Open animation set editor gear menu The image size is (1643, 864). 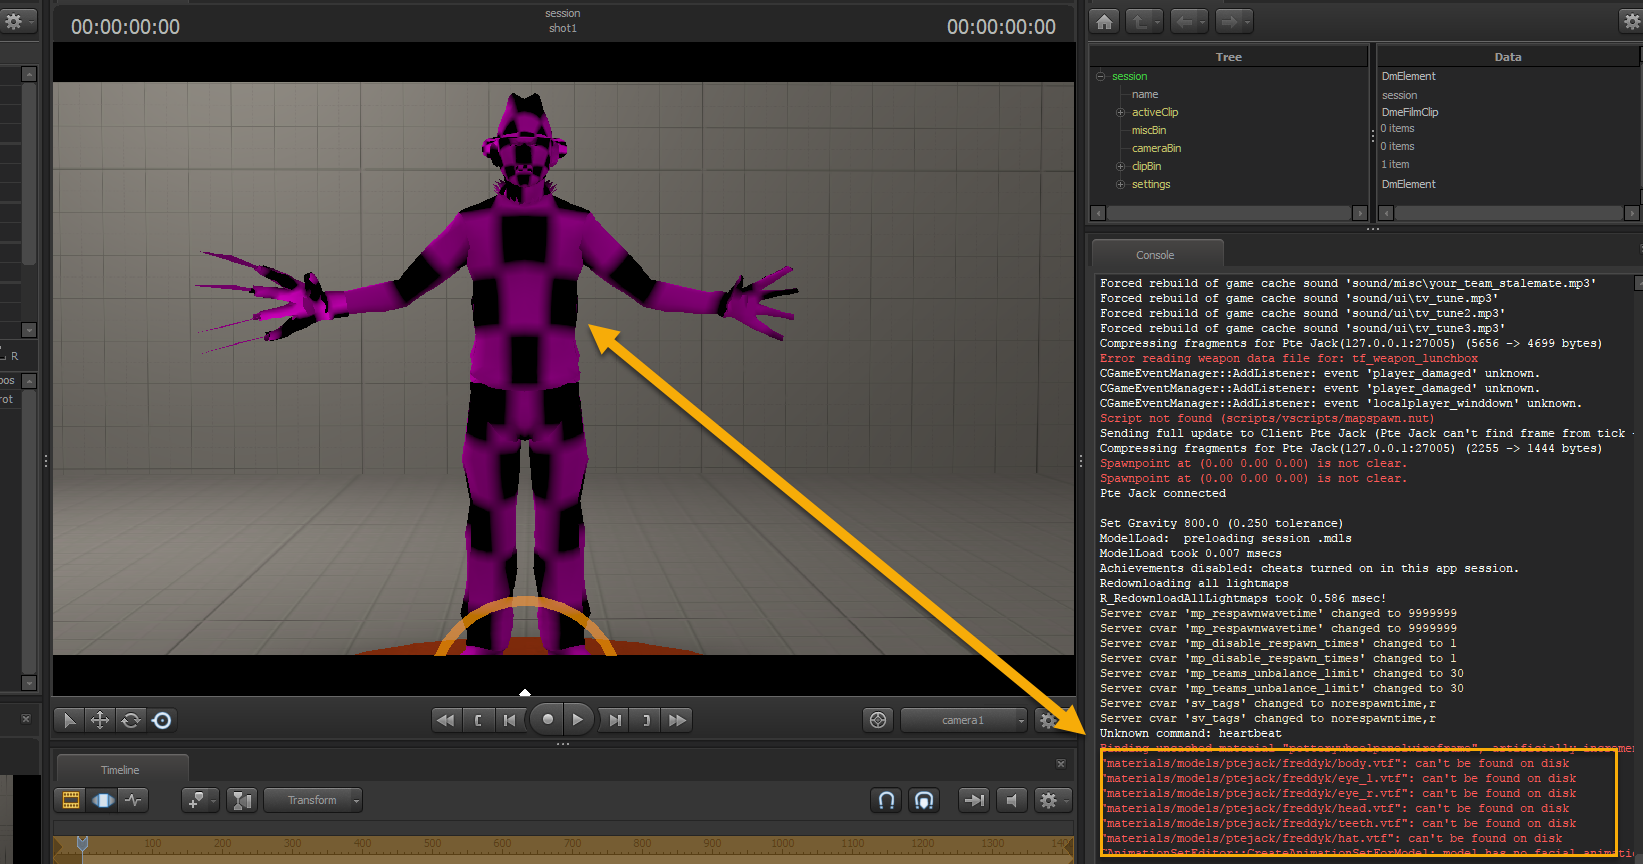click(x=16, y=21)
